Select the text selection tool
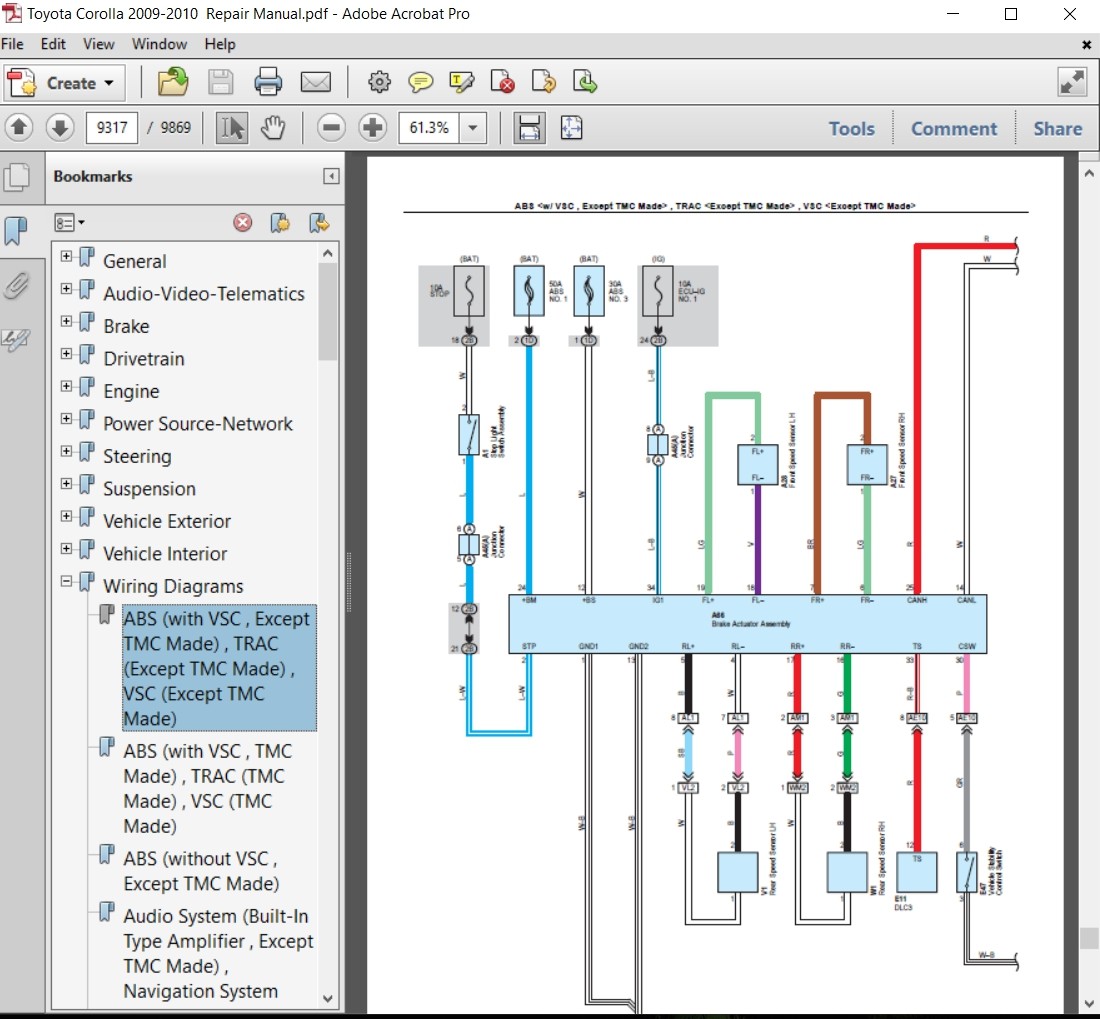The height and width of the screenshot is (1019, 1100). [232, 128]
